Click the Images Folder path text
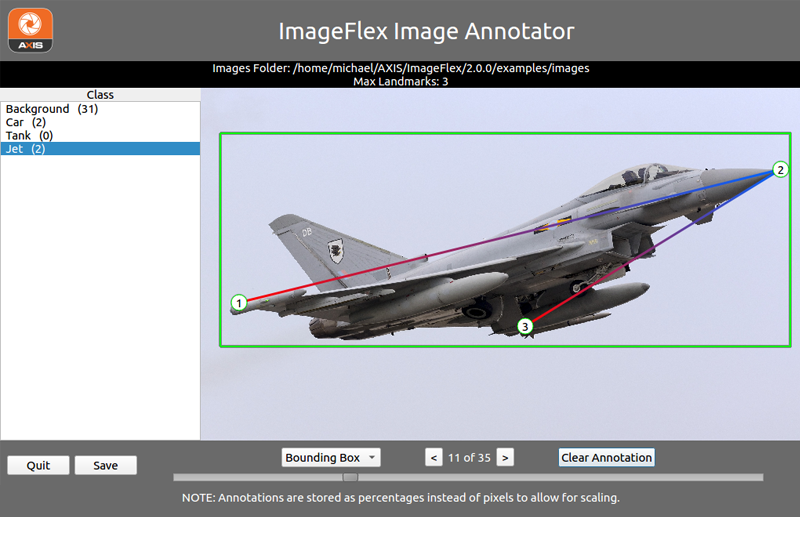Image resolution: width=800 pixels, height=539 pixels. coord(401,68)
